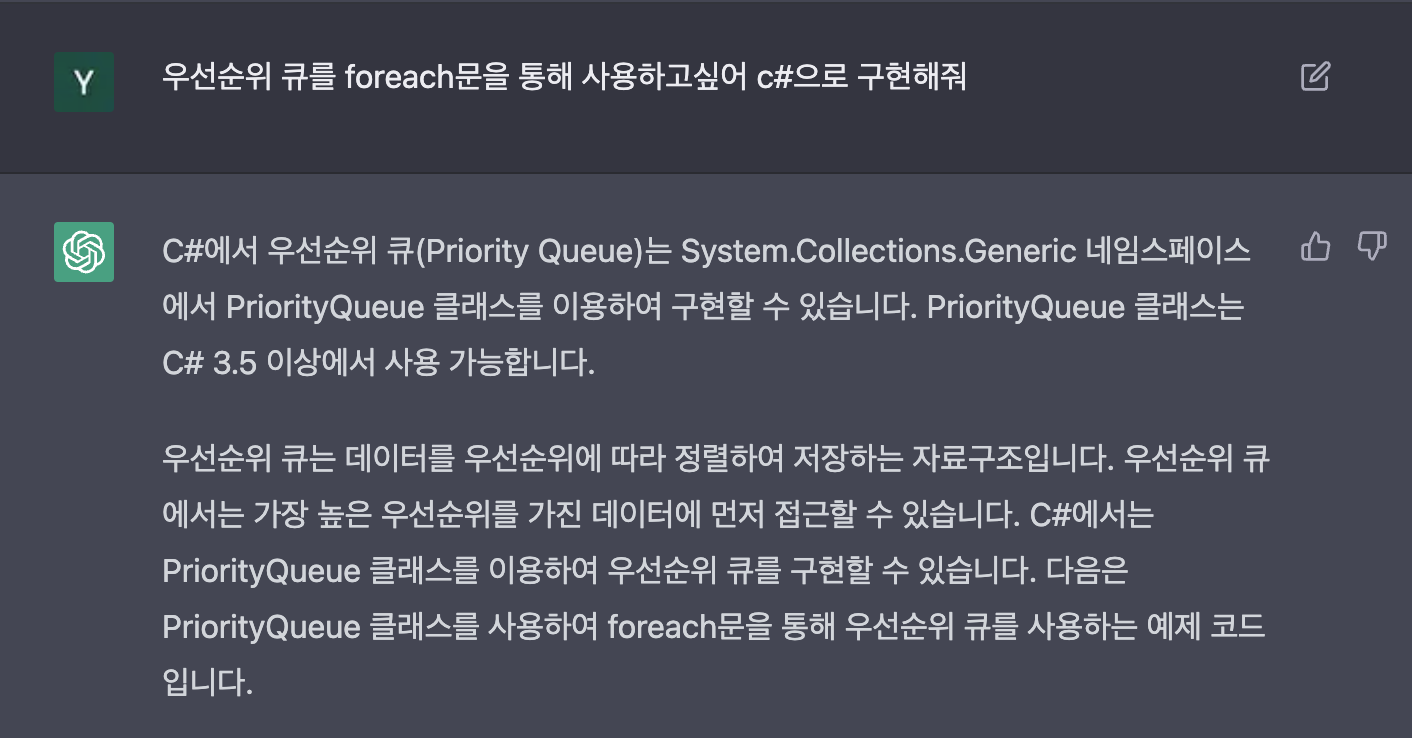1412x738 pixels.
Task: Toggle positive feedback on the answer
Action: tap(1315, 247)
